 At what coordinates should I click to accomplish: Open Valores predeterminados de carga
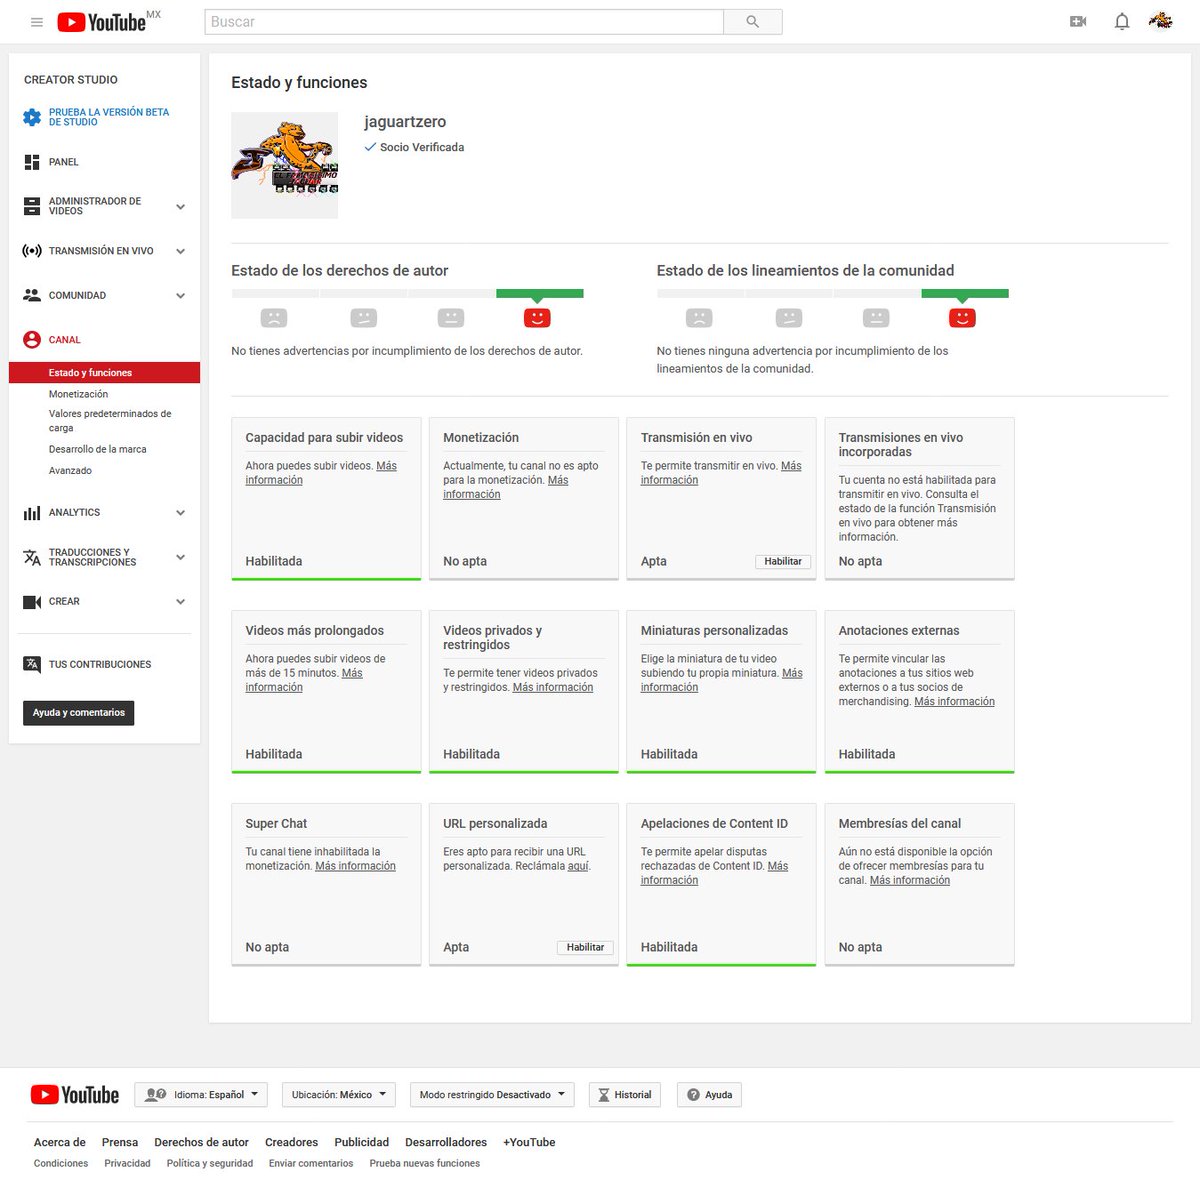click(110, 420)
